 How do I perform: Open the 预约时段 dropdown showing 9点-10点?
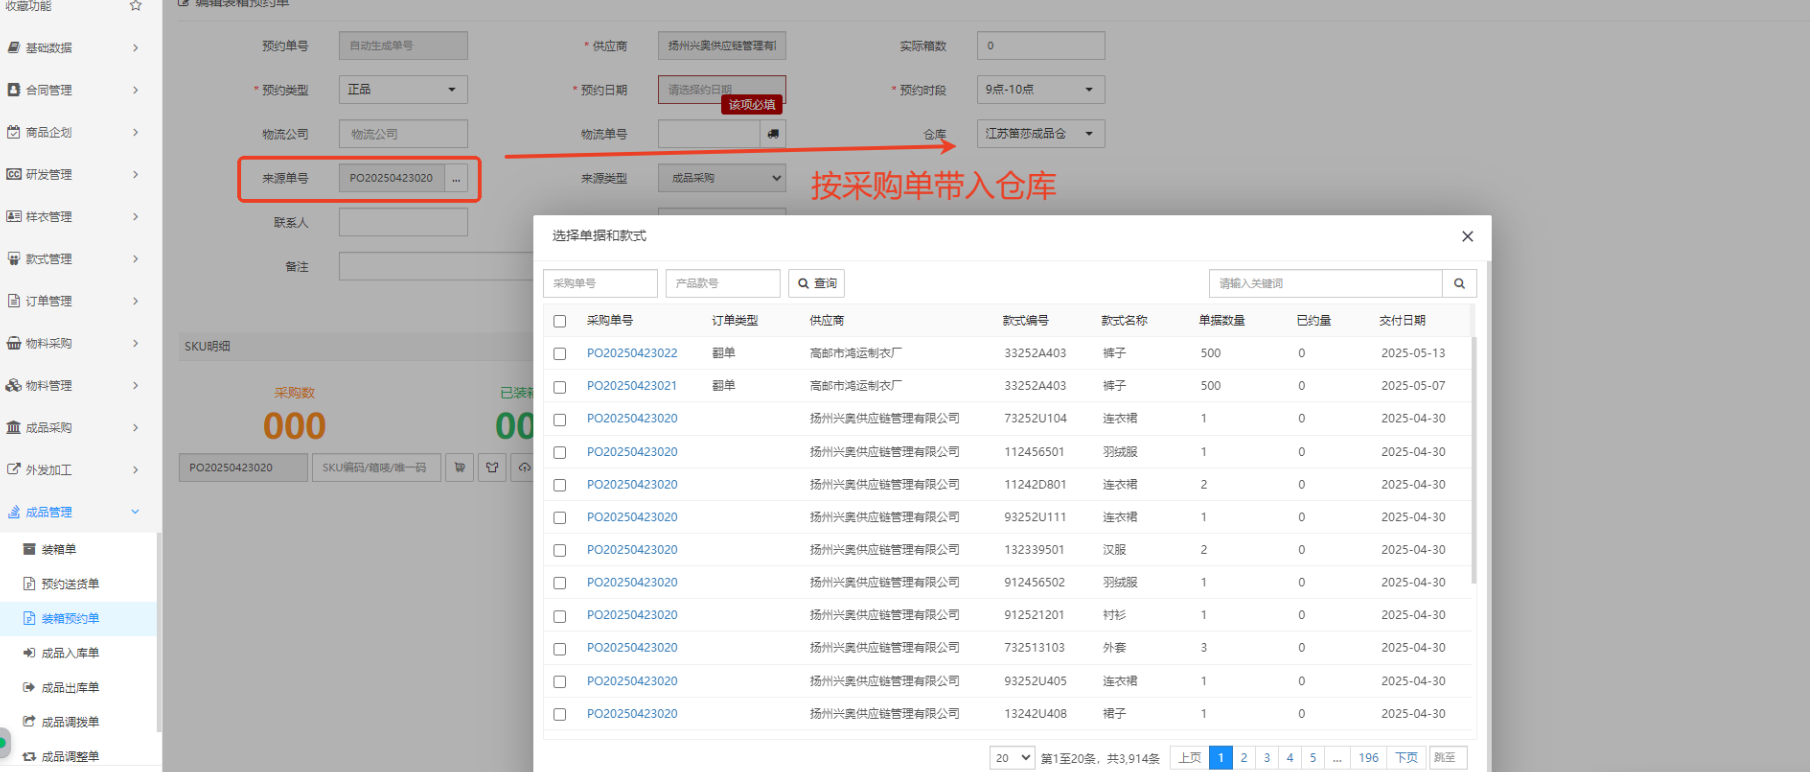pyautogui.click(x=1040, y=90)
